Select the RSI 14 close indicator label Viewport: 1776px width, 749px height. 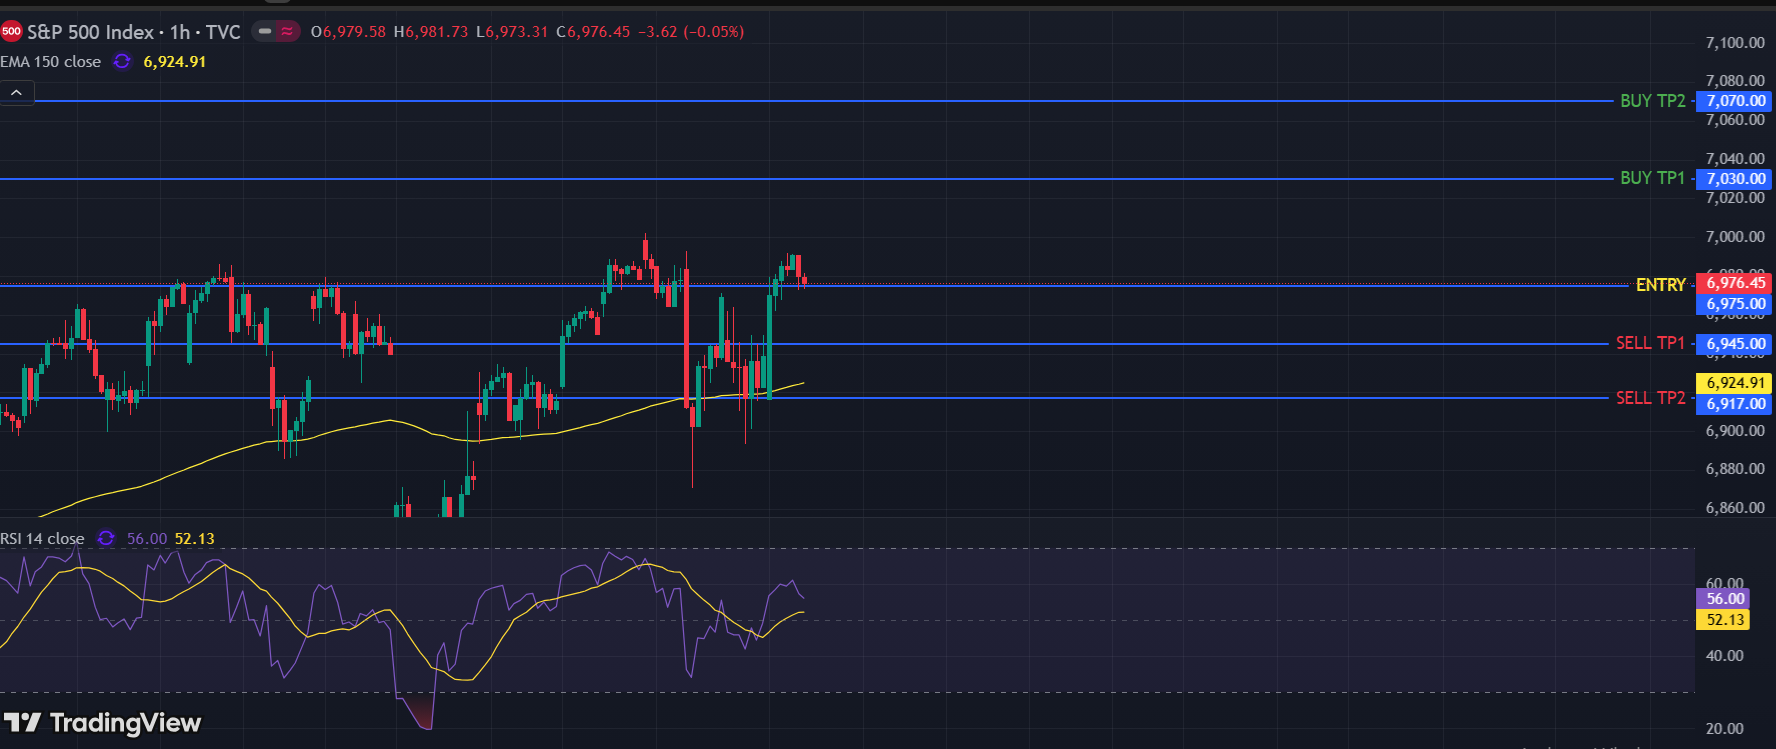[43, 538]
